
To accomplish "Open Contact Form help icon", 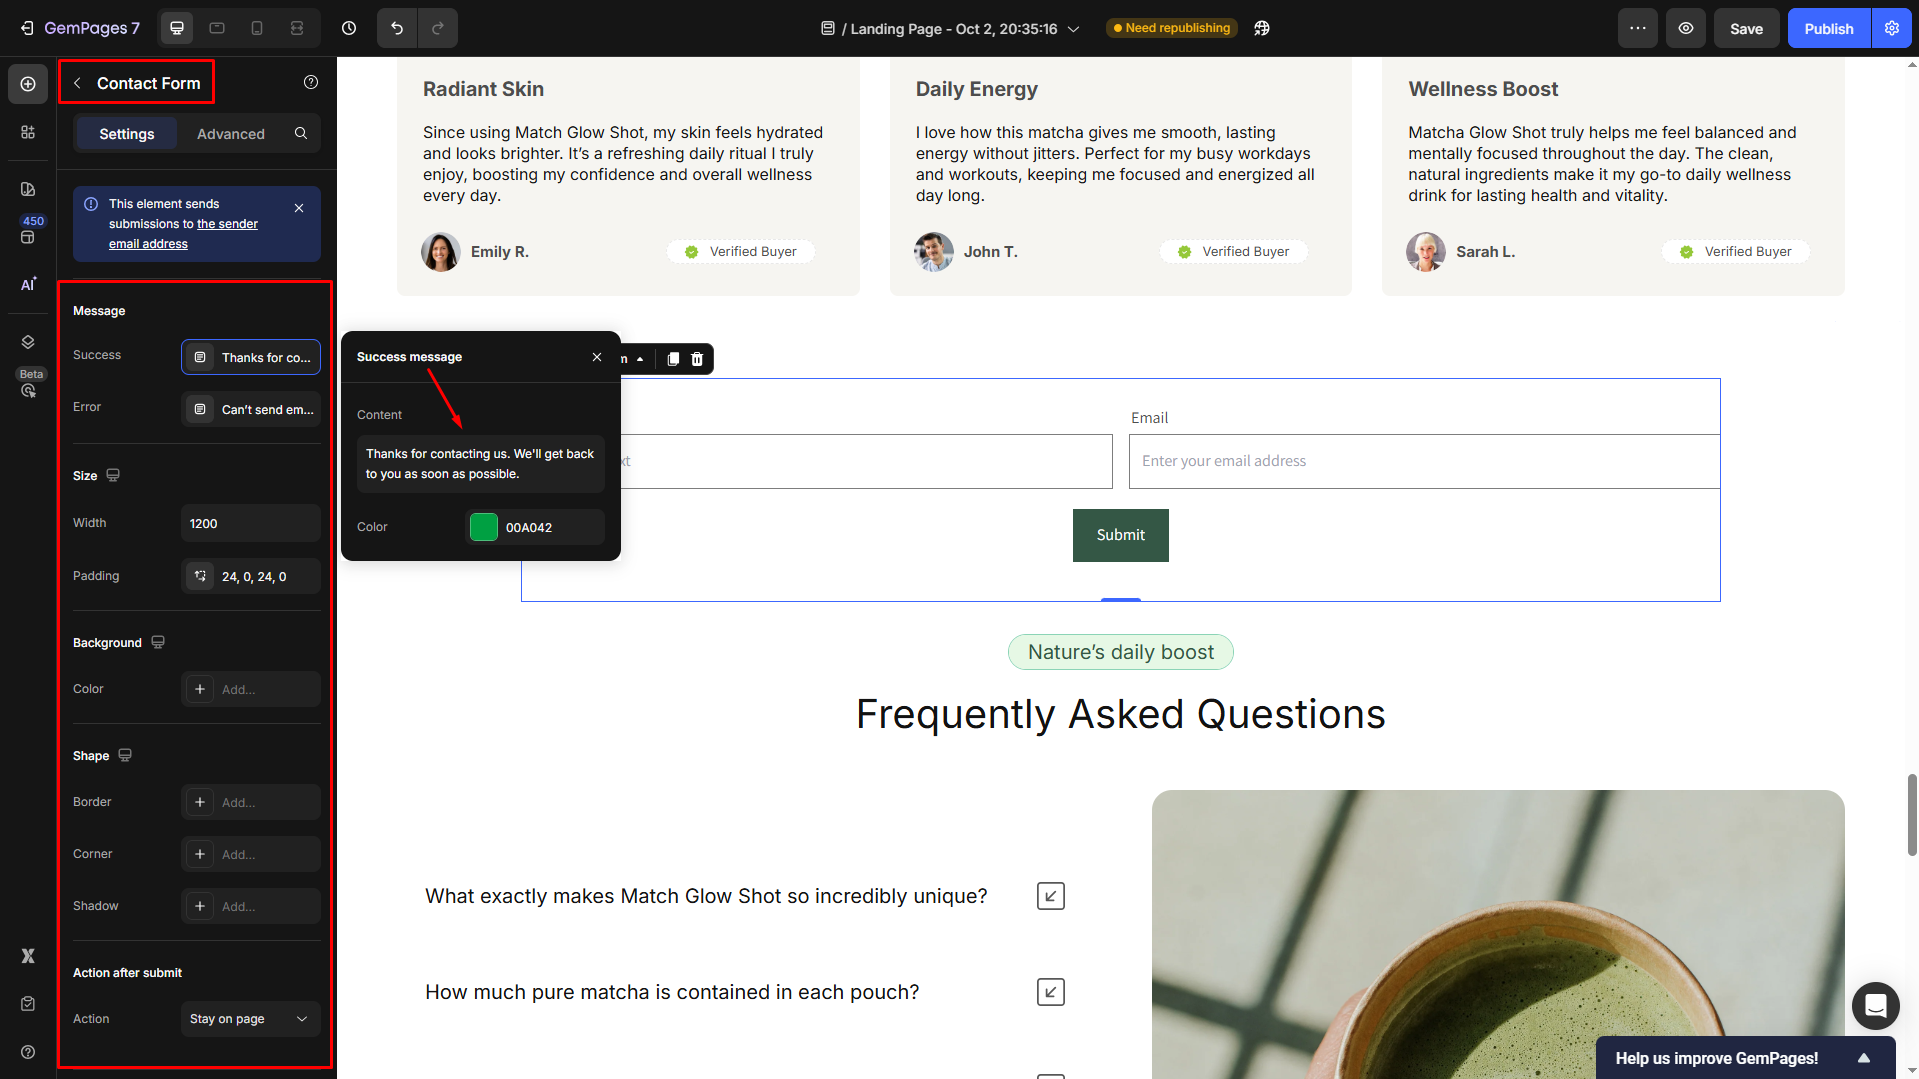I will click(x=311, y=82).
